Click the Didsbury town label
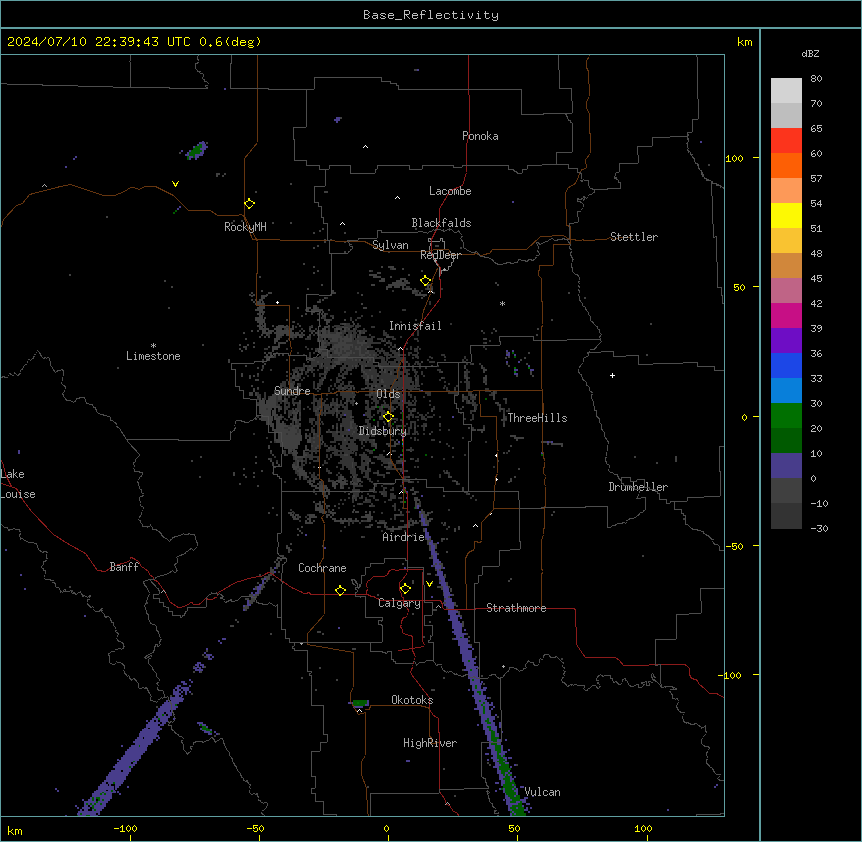 (x=383, y=431)
